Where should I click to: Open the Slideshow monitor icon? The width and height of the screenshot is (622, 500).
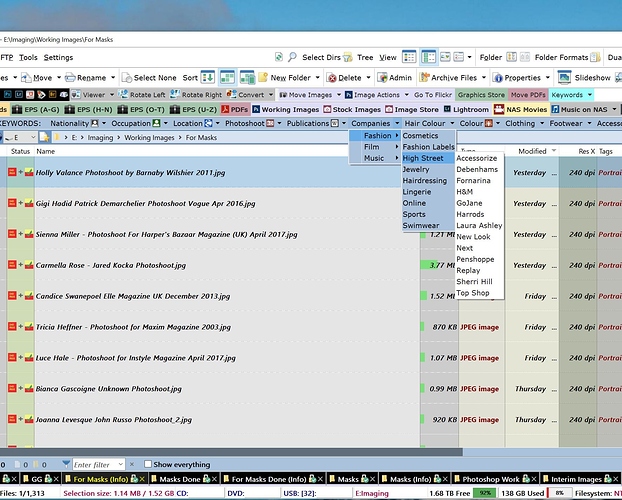(x=564, y=77)
